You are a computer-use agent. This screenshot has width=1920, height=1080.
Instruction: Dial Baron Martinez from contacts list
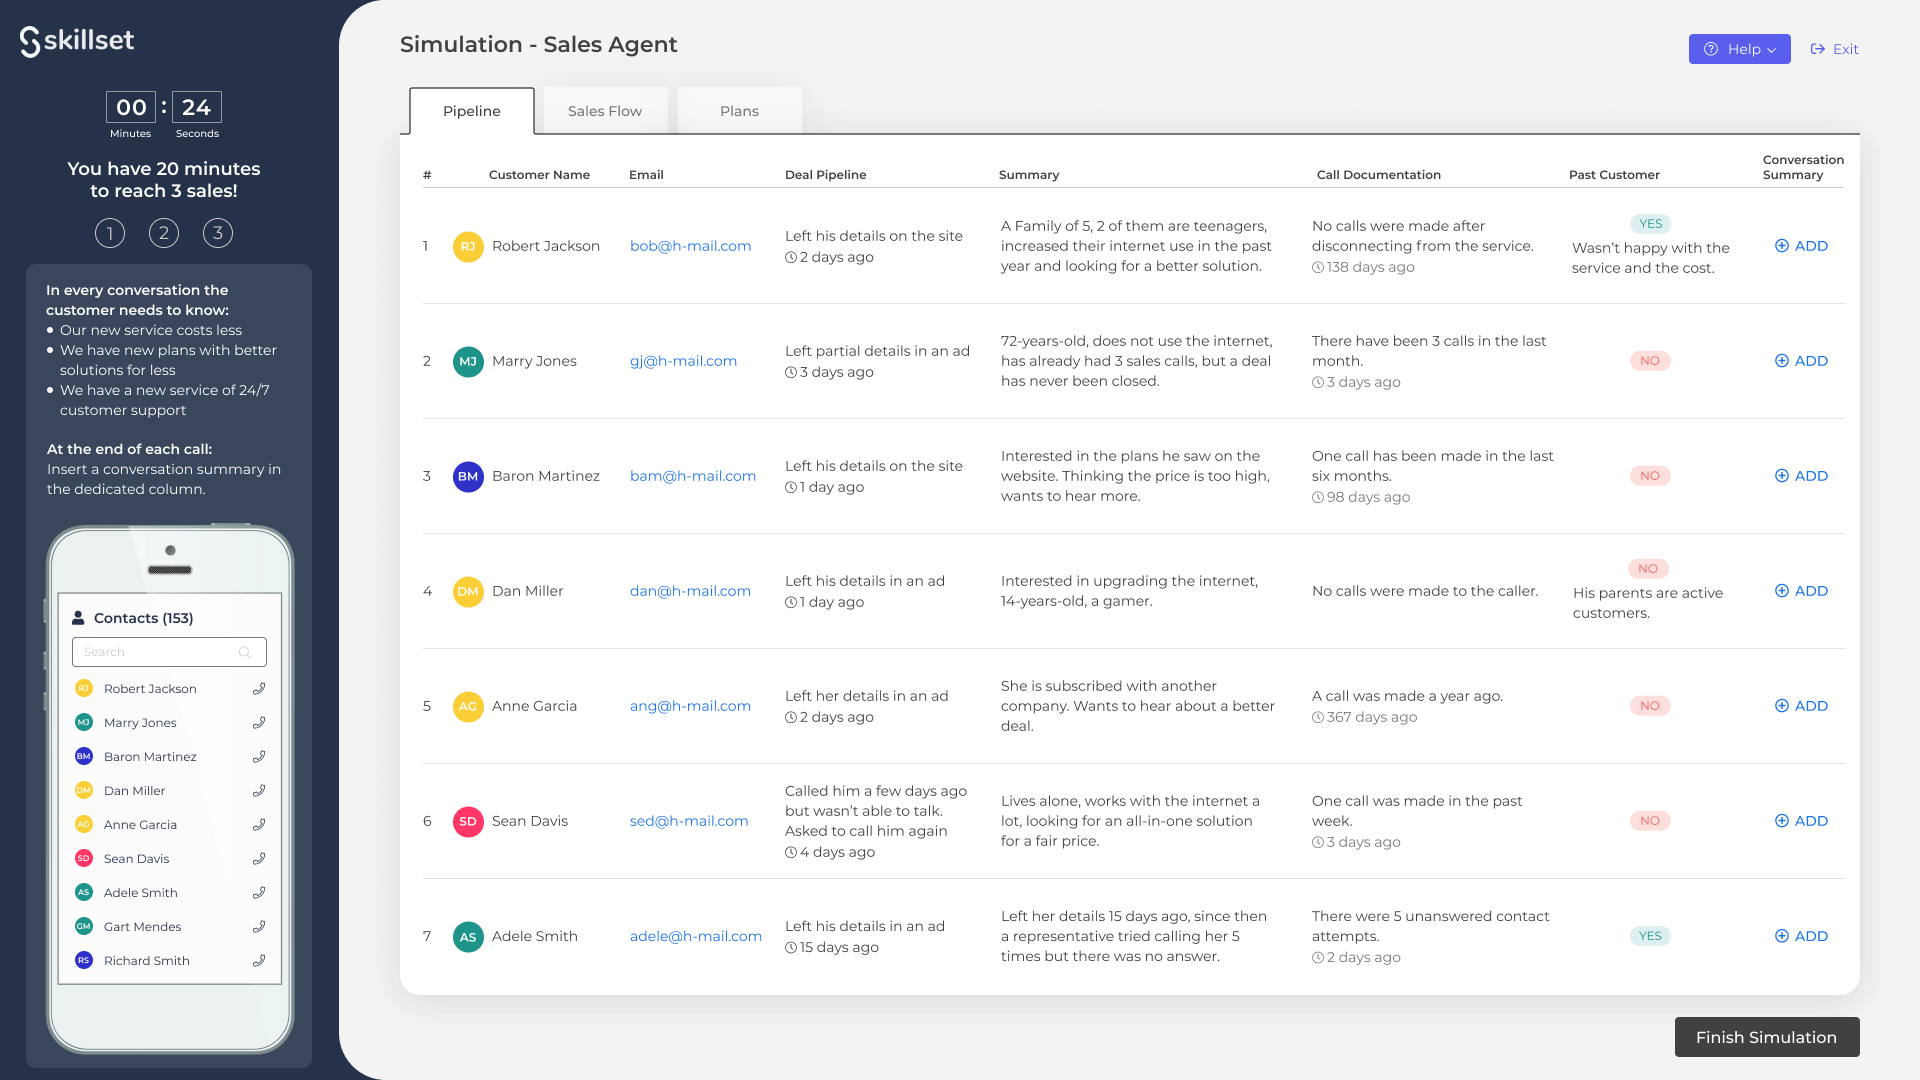click(x=259, y=757)
